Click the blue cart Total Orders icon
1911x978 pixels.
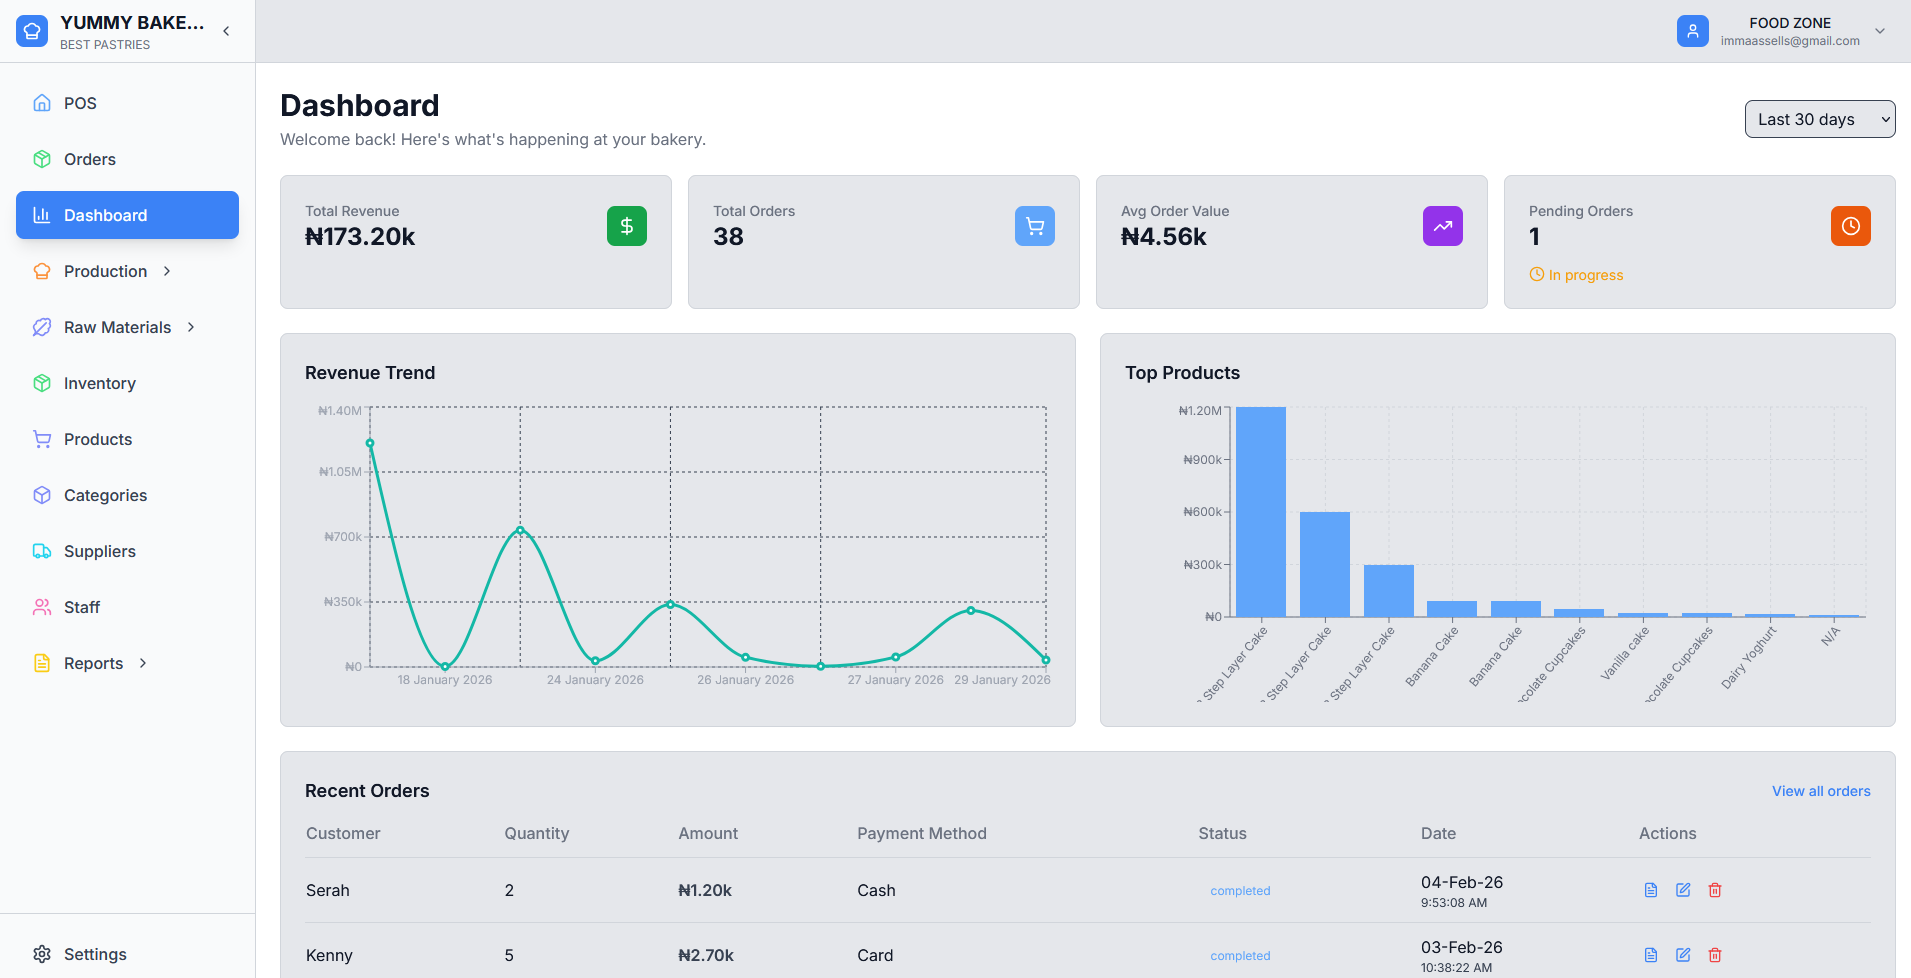1034,226
